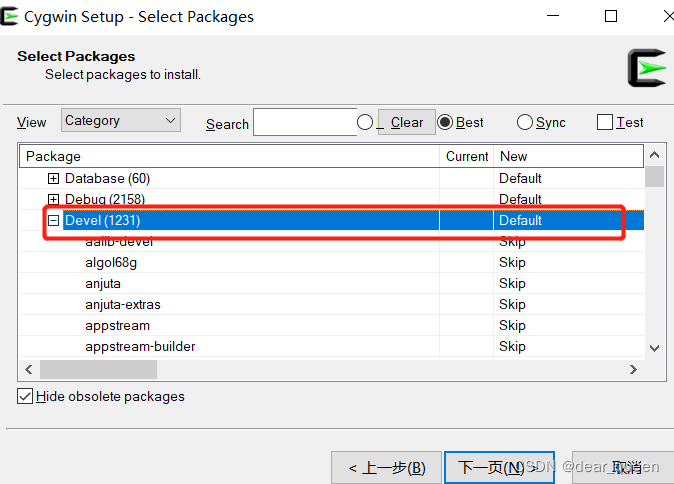The height and width of the screenshot is (484, 674).
Task: Select the Keep radio button beside Clear
Action: (x=365, y=122)
